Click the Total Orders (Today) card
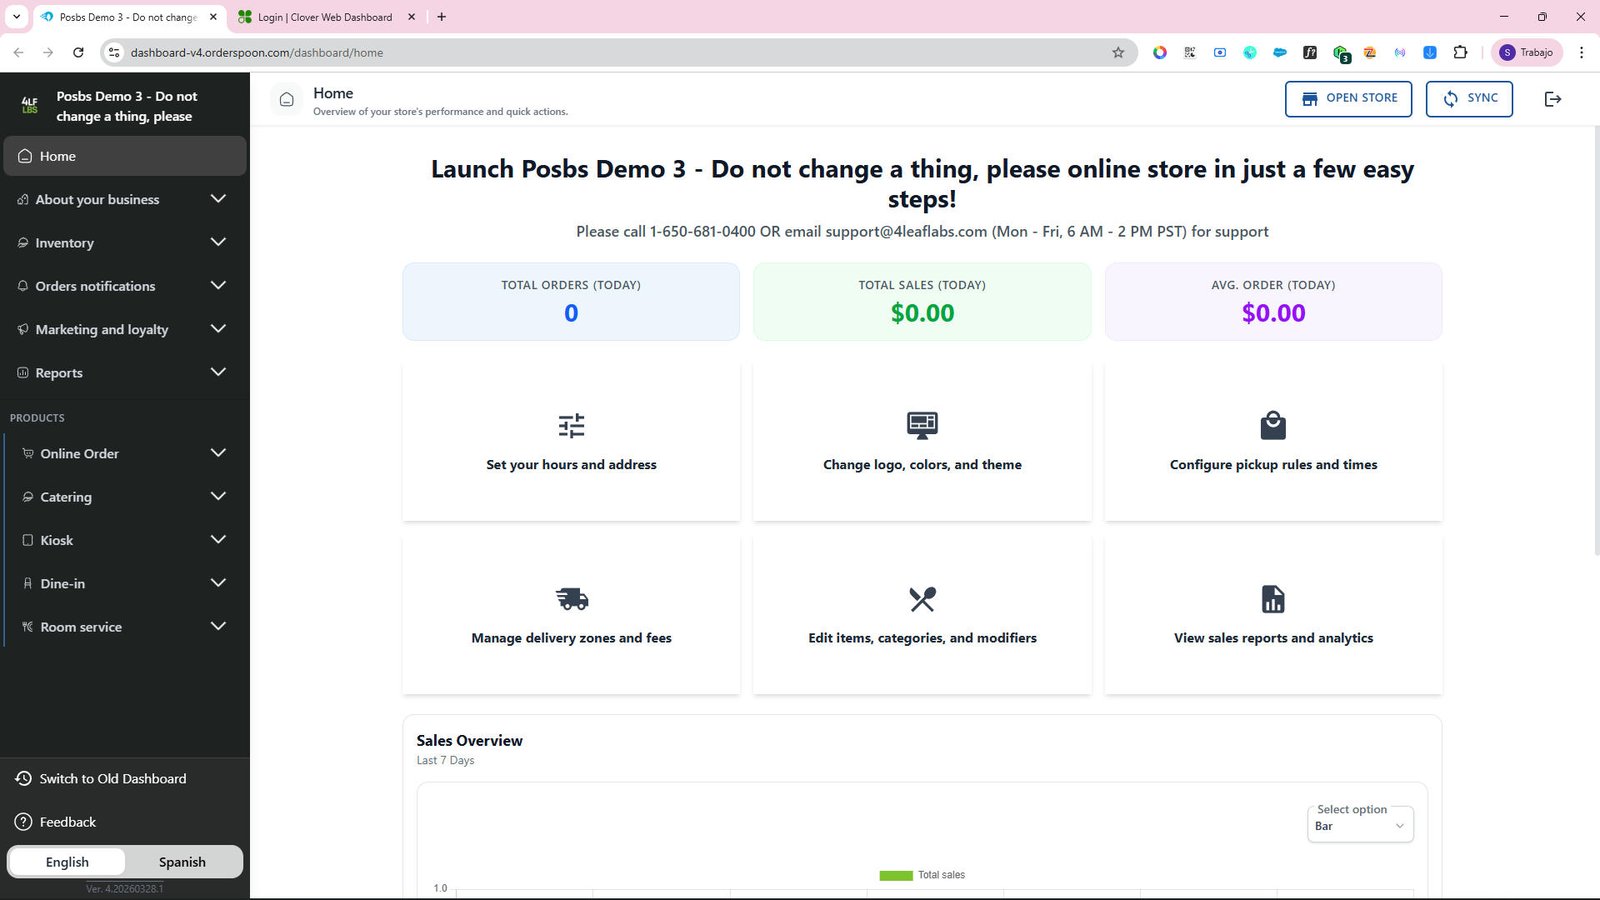The width and height of the screenshot is (1600, 900). pos(571,301)
